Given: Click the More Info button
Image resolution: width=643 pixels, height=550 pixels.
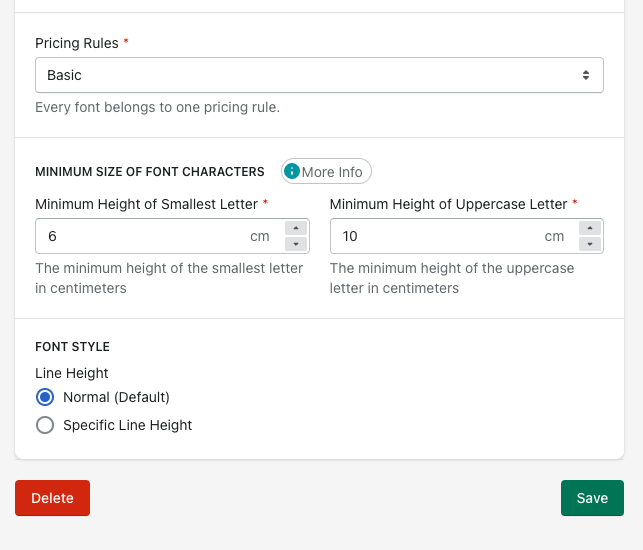Looking at the screenshot, I should point(326,172).
